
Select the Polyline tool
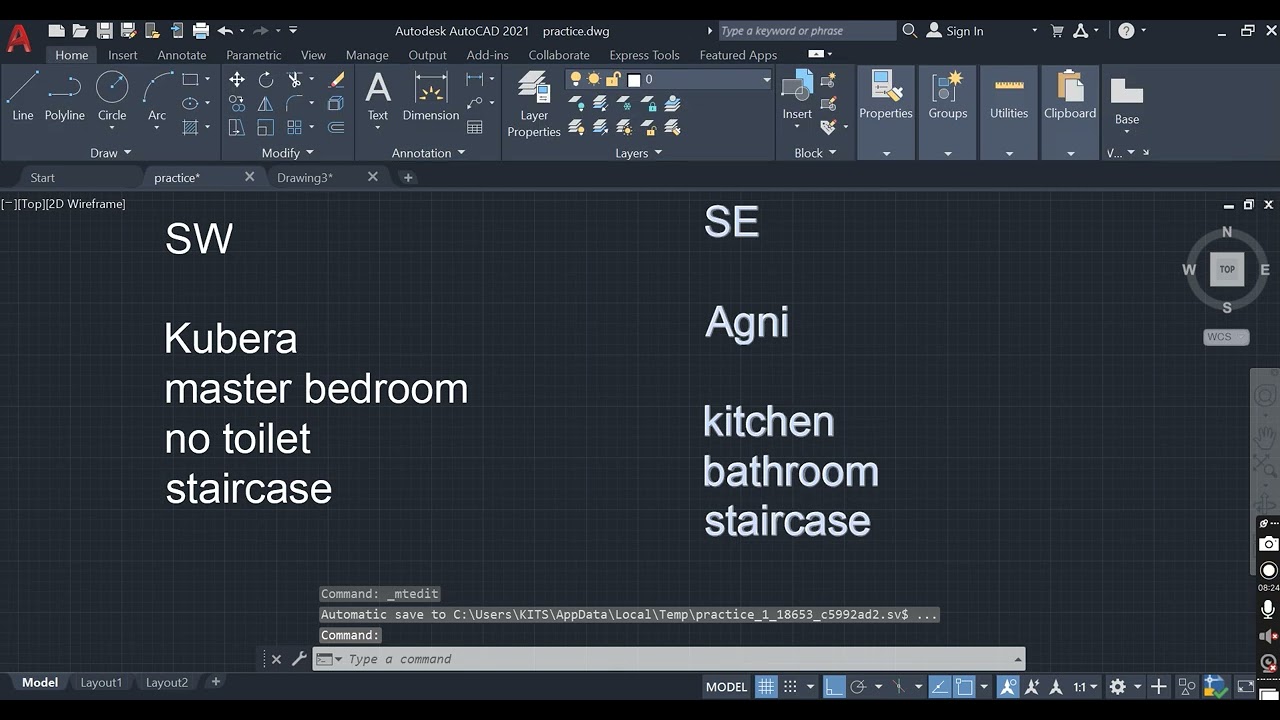[64, 96]
